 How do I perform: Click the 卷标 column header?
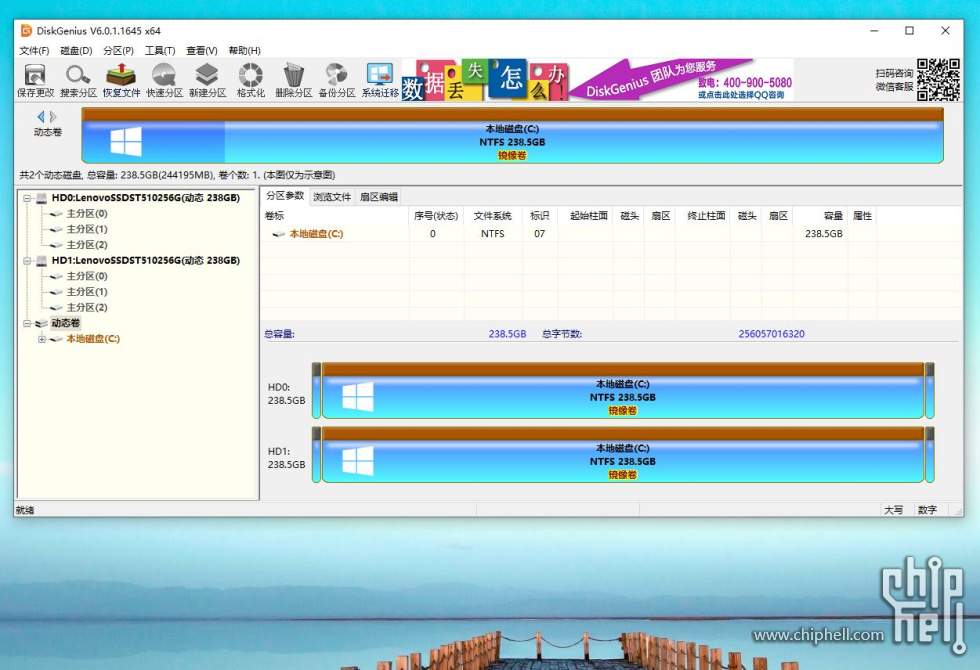point(336,216)
